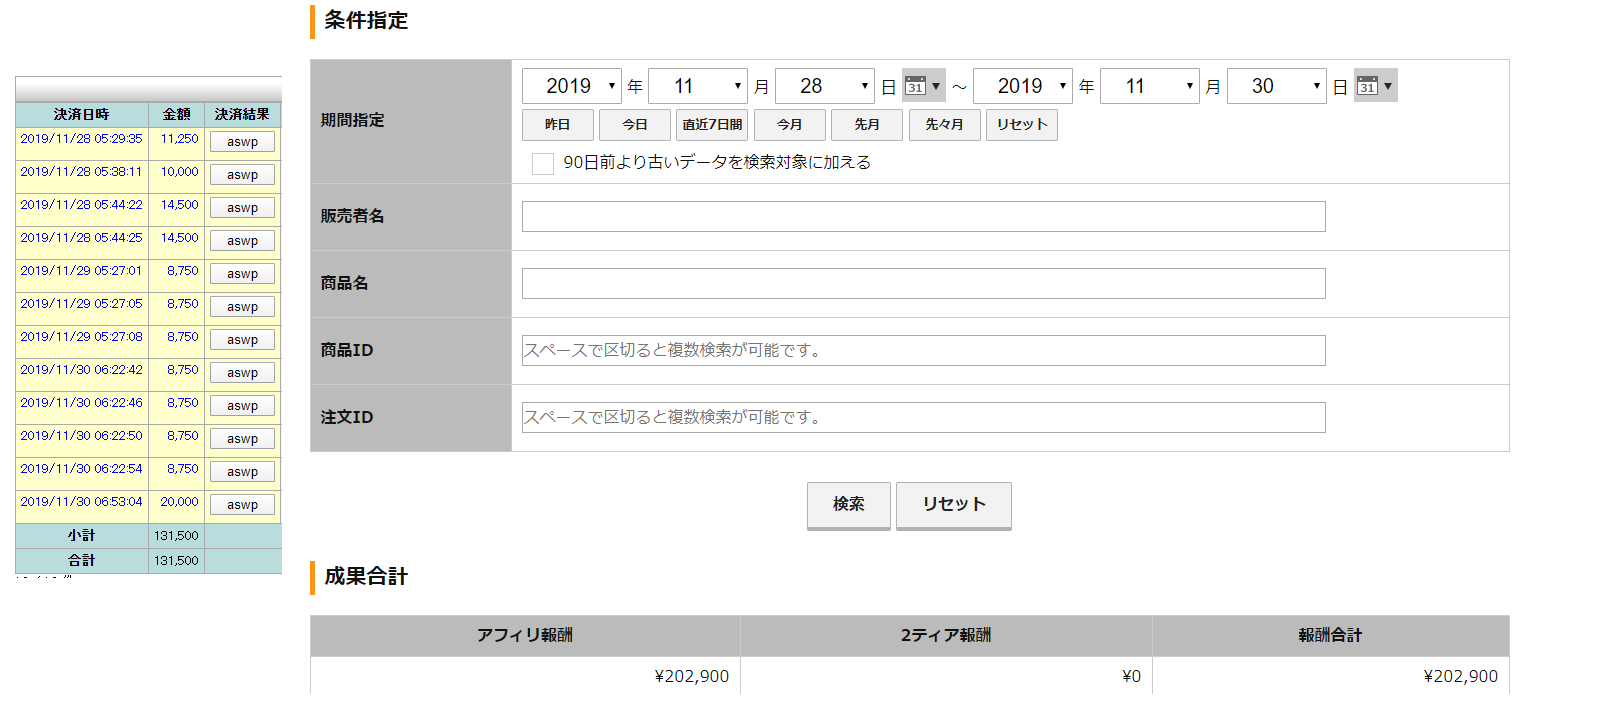Expand the end day 30 dropdown
1612x702 pixels.
pos(1276,86)
